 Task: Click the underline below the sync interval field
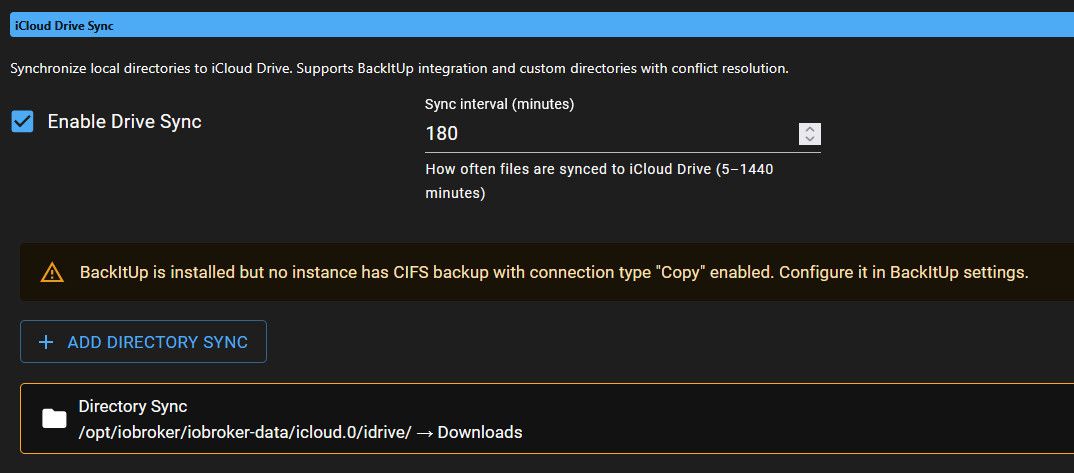(x=622, y=152)
